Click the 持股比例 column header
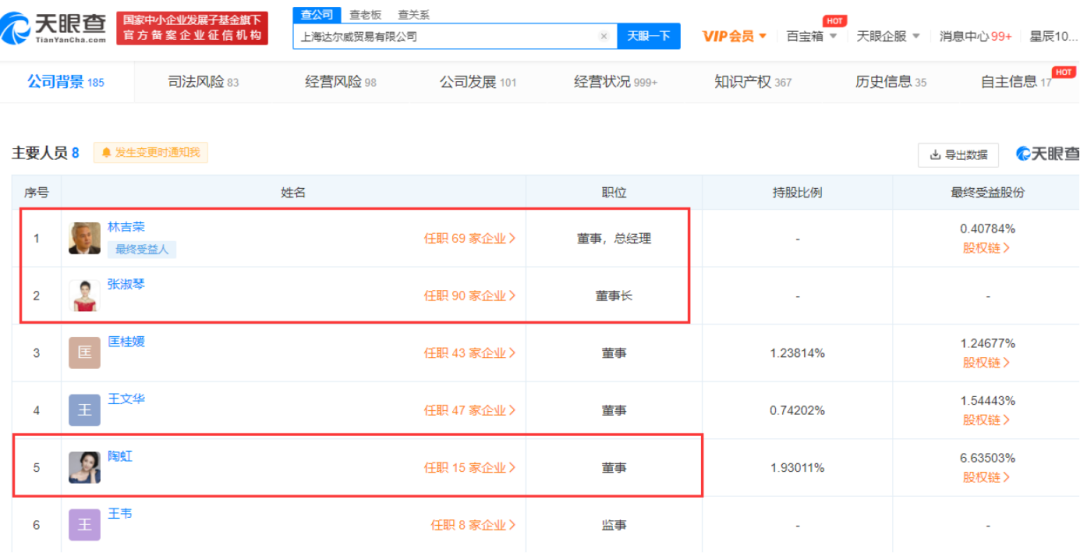 click(797, 193)
